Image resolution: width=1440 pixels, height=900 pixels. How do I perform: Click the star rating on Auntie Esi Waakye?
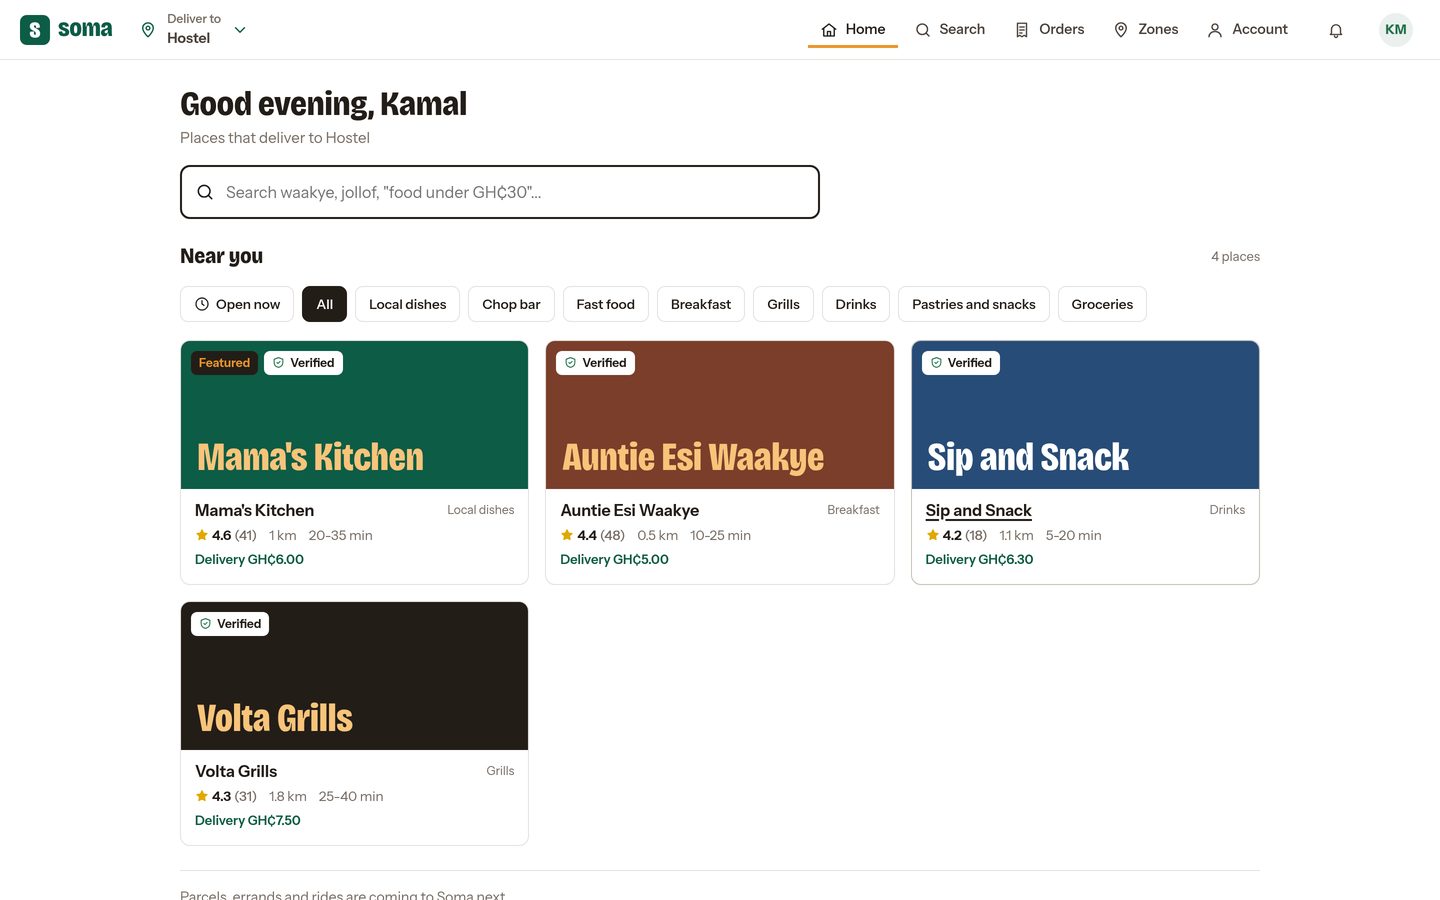(x=592, y=536)
